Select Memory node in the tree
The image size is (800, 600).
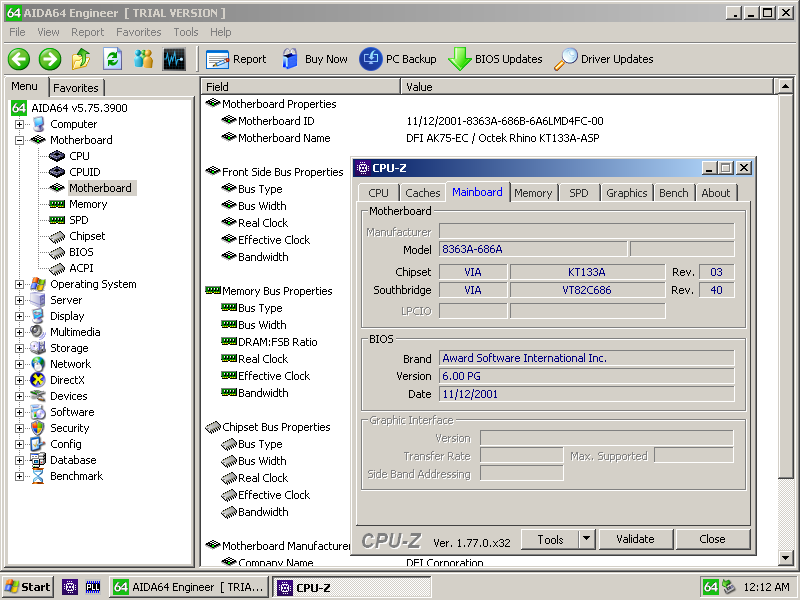(88, 204)
